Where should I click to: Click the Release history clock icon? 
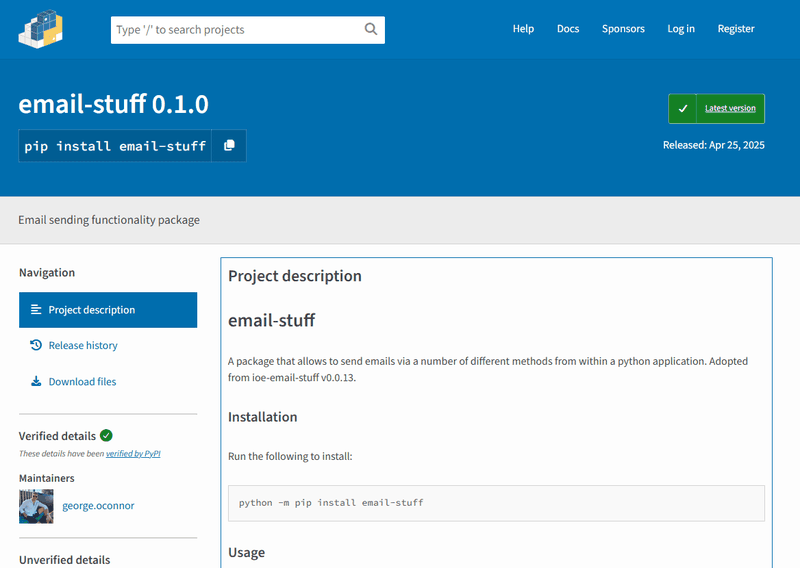point(36,345)
